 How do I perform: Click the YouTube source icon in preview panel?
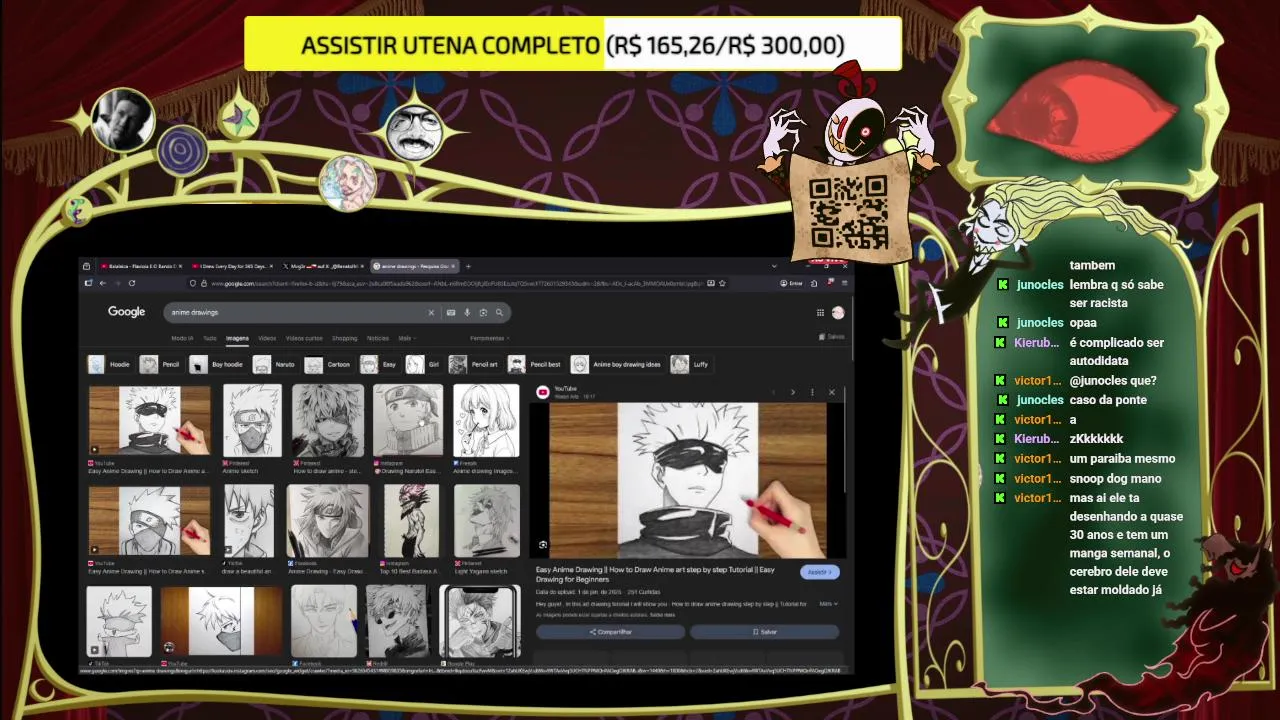point(543,392)
